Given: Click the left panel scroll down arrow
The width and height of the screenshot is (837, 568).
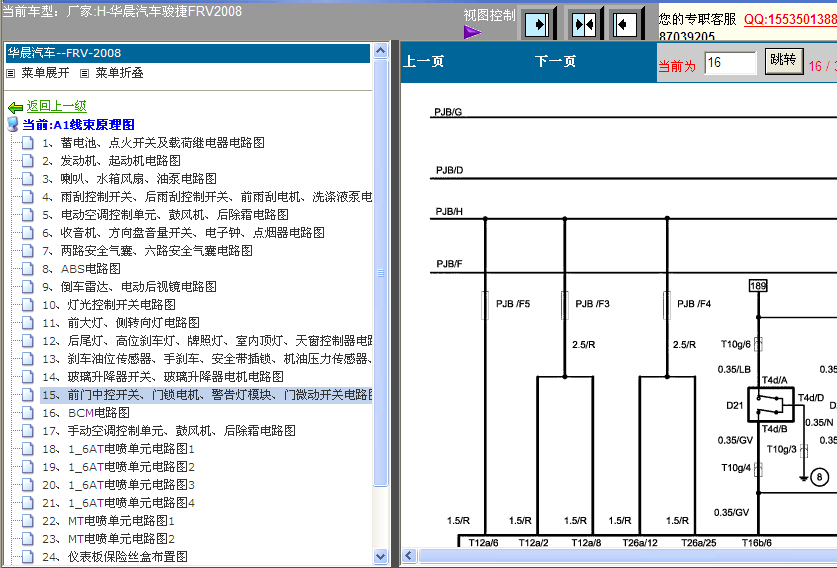Looking at the screenshot, I should click(x=381, y=556).
